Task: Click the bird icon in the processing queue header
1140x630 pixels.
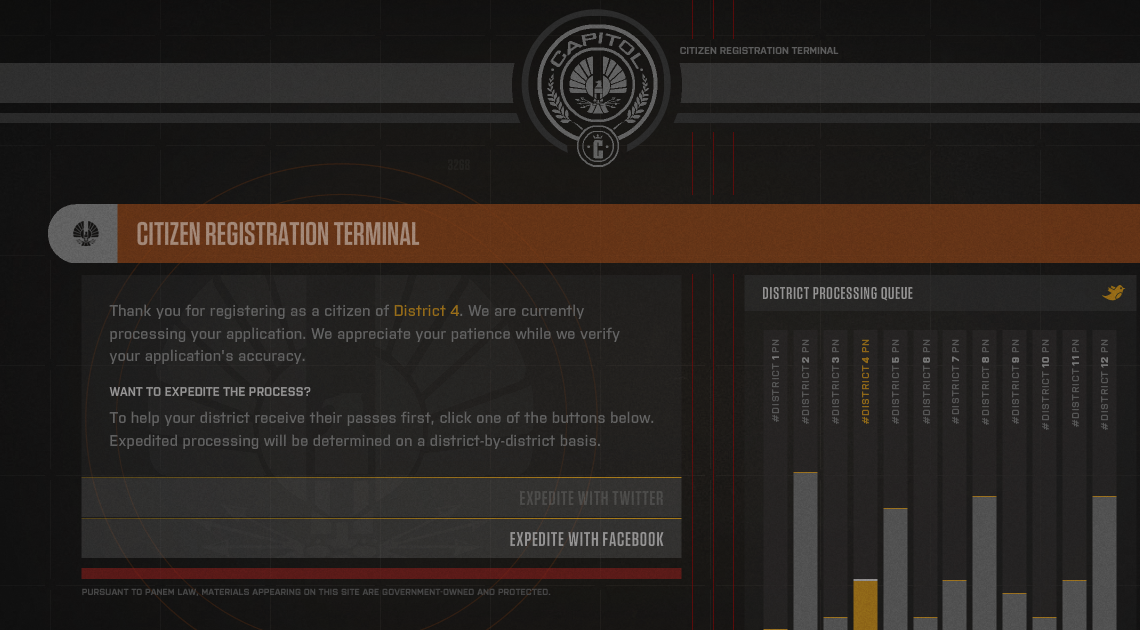Action: [x=1112, y=292]
